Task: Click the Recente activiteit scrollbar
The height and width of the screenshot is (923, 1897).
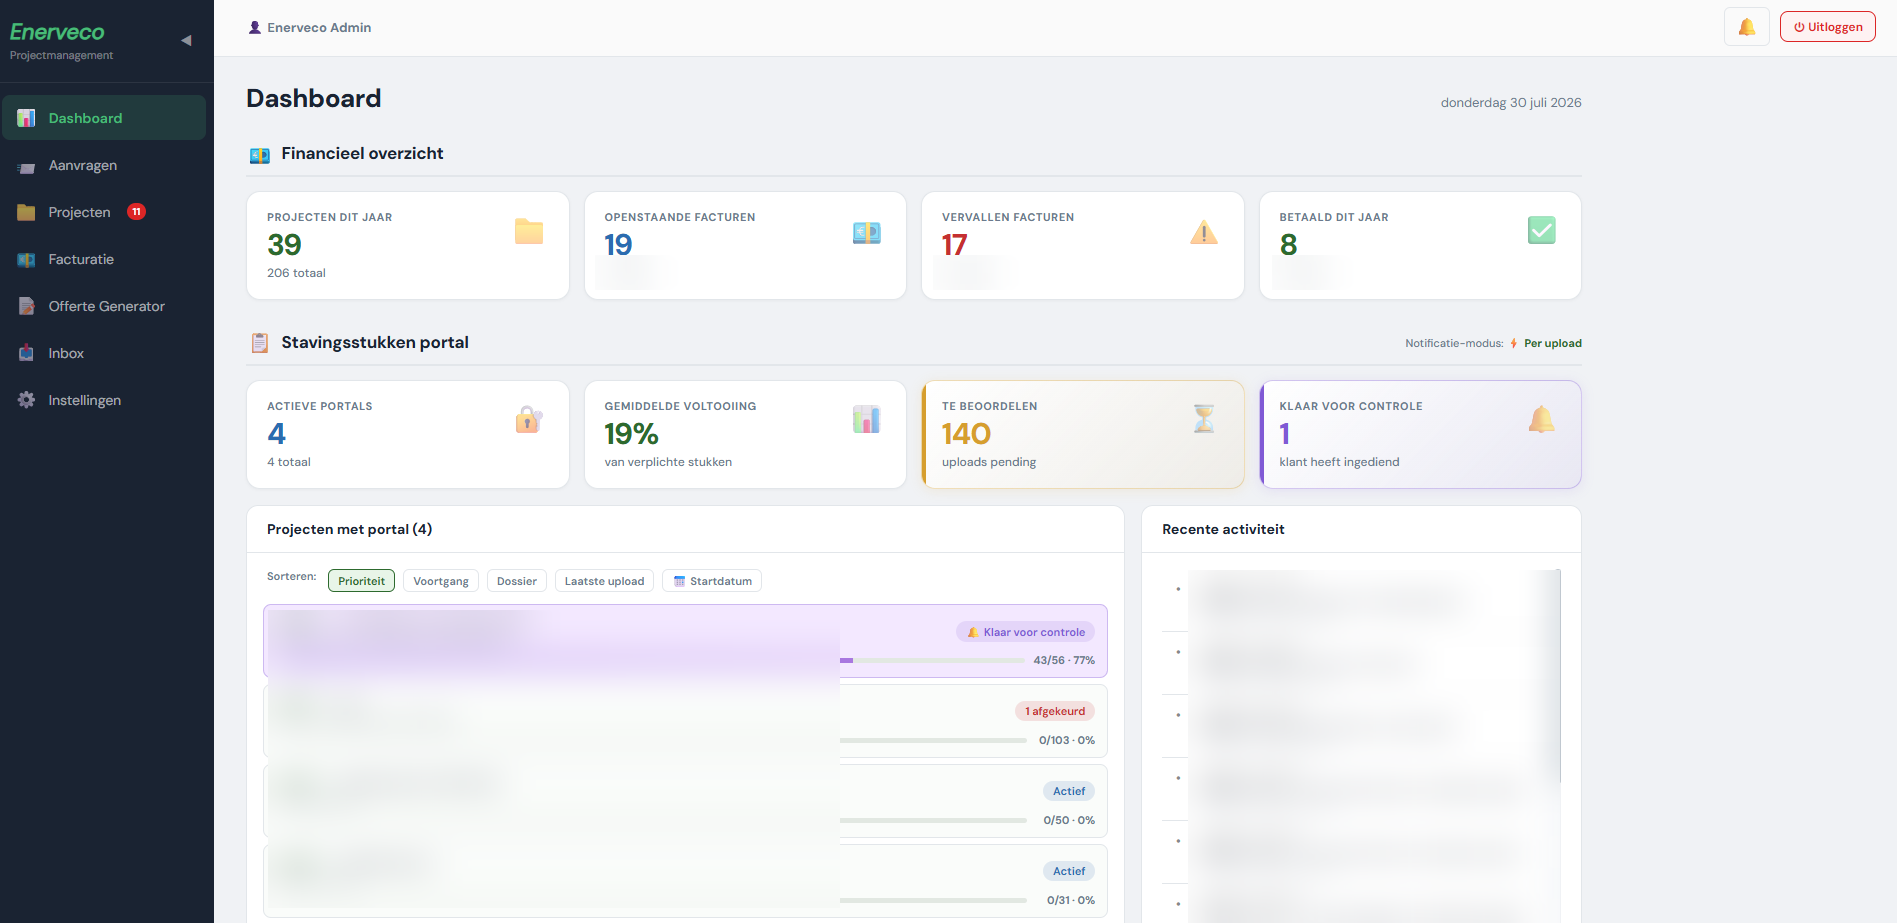Action: [1558, 676]
